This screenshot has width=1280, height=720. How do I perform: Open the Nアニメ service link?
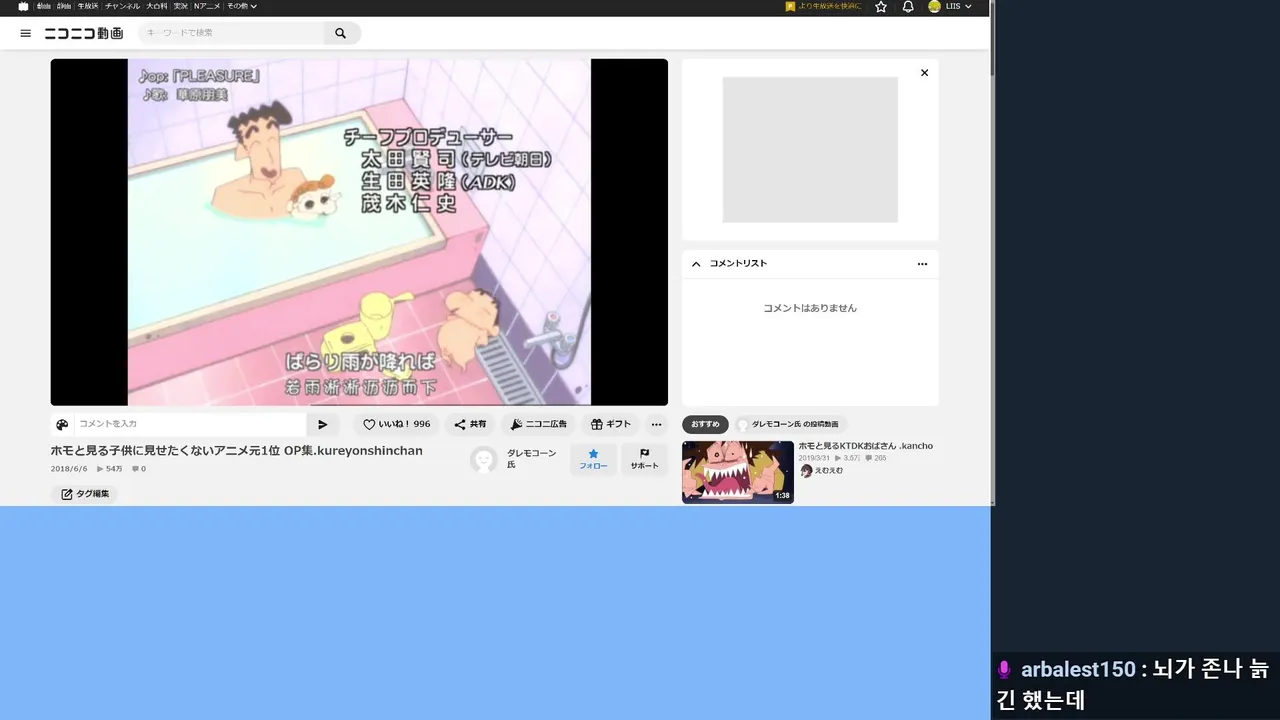[207, 6]
